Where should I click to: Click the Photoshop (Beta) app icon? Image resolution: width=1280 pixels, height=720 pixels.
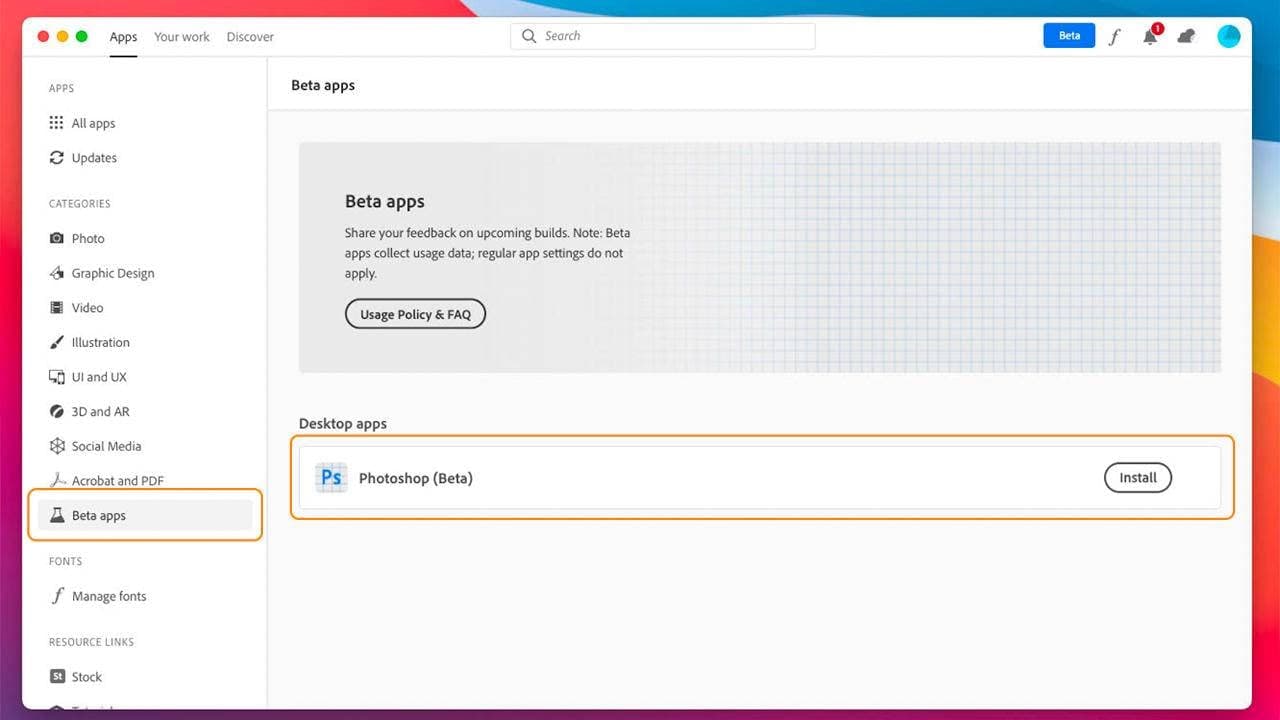coord(331,478)
